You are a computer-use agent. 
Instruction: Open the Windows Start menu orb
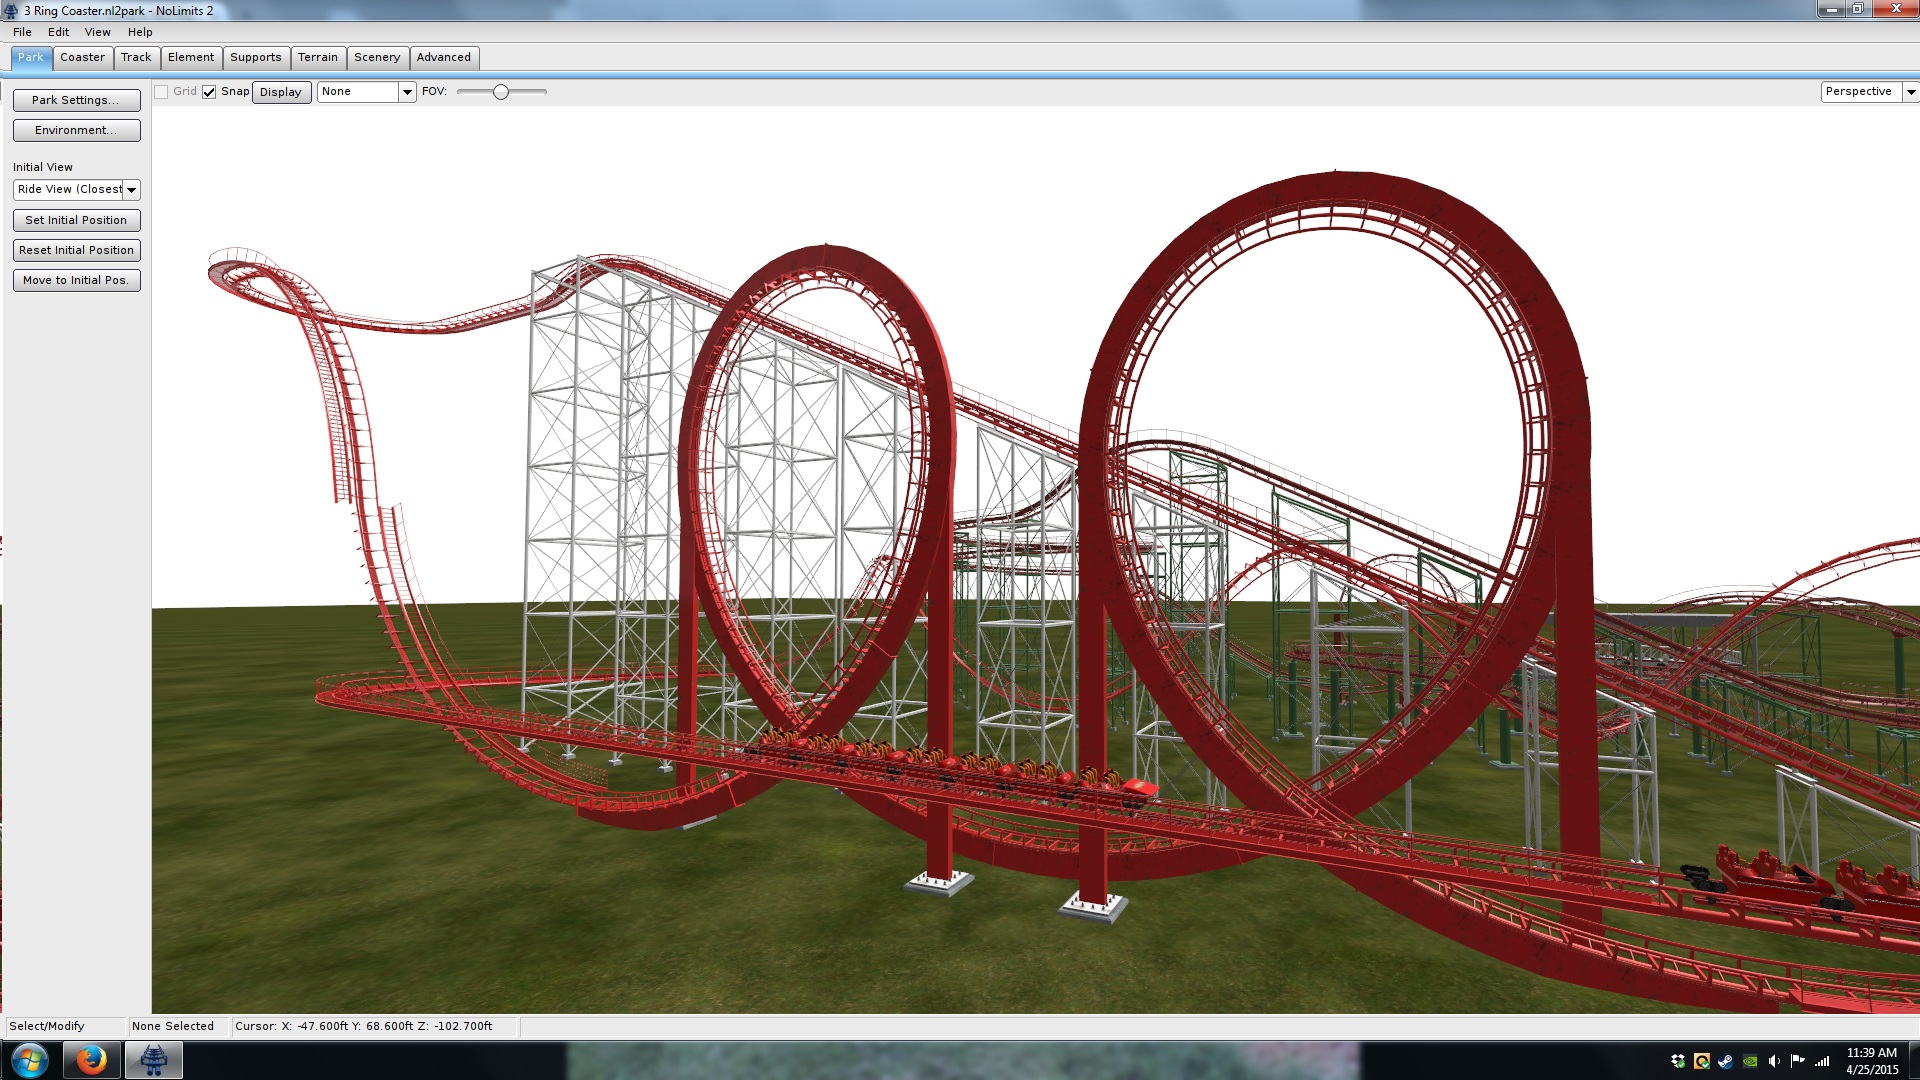point(30,1060)
